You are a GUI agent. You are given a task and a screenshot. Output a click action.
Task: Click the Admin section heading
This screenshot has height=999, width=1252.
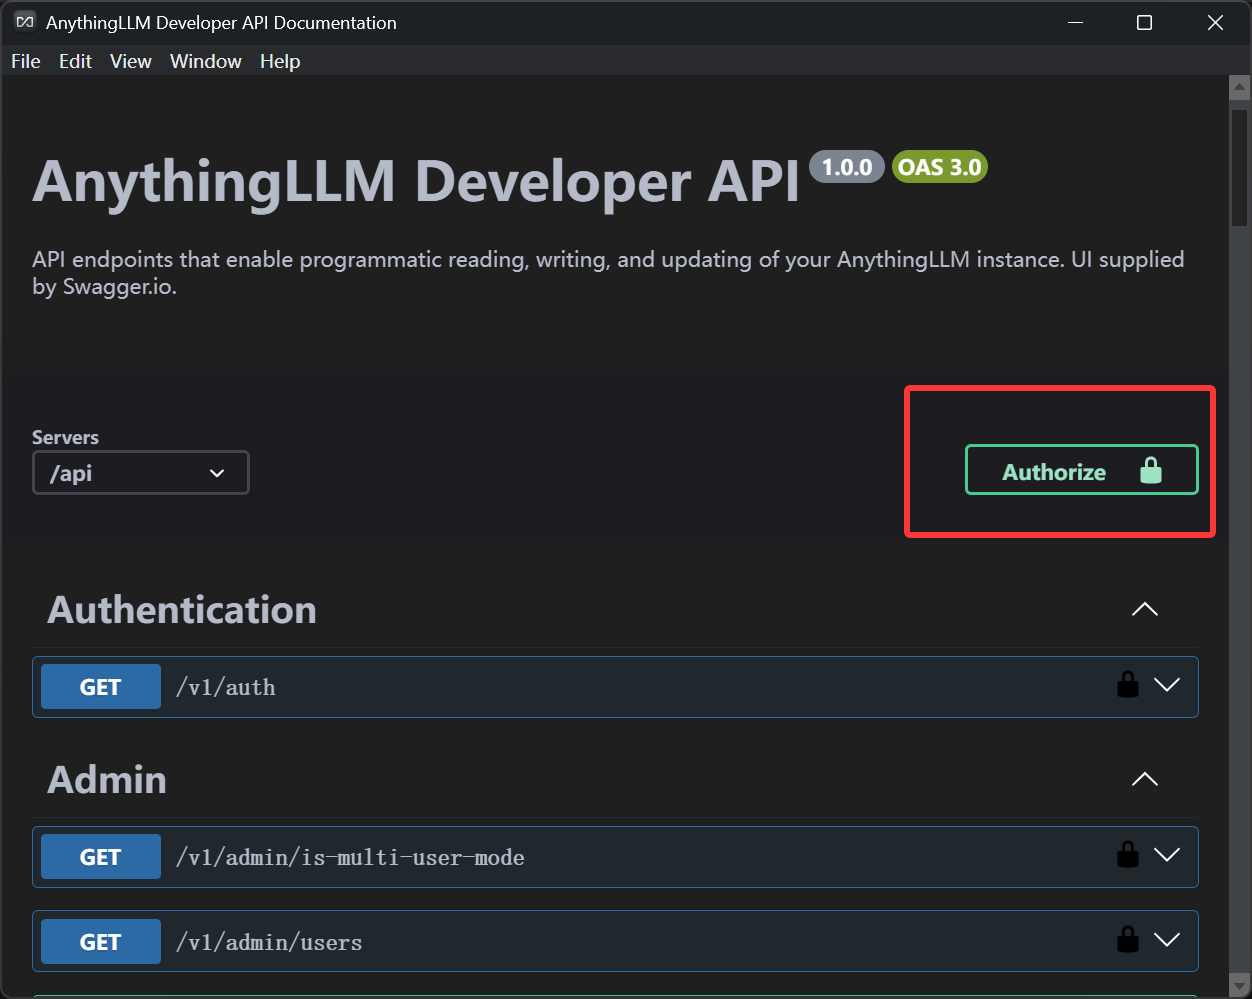click(x=107, y=779)
